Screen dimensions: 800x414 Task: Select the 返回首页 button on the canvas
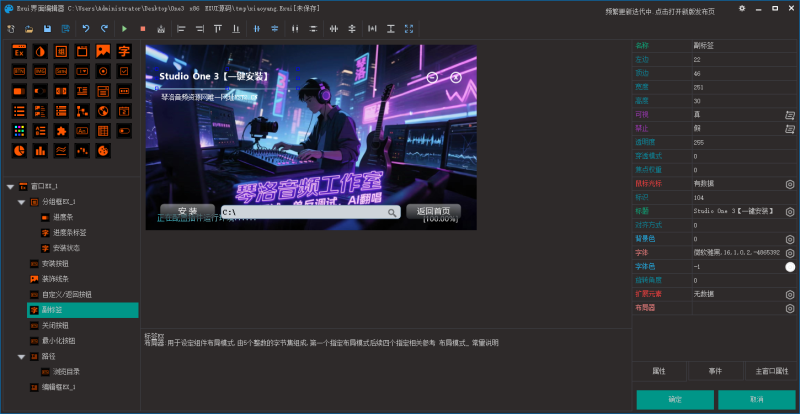tap(434, 211)
